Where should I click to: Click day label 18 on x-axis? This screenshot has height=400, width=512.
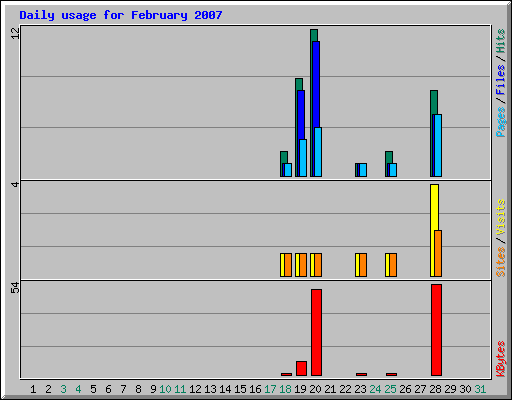coord(285,389)
